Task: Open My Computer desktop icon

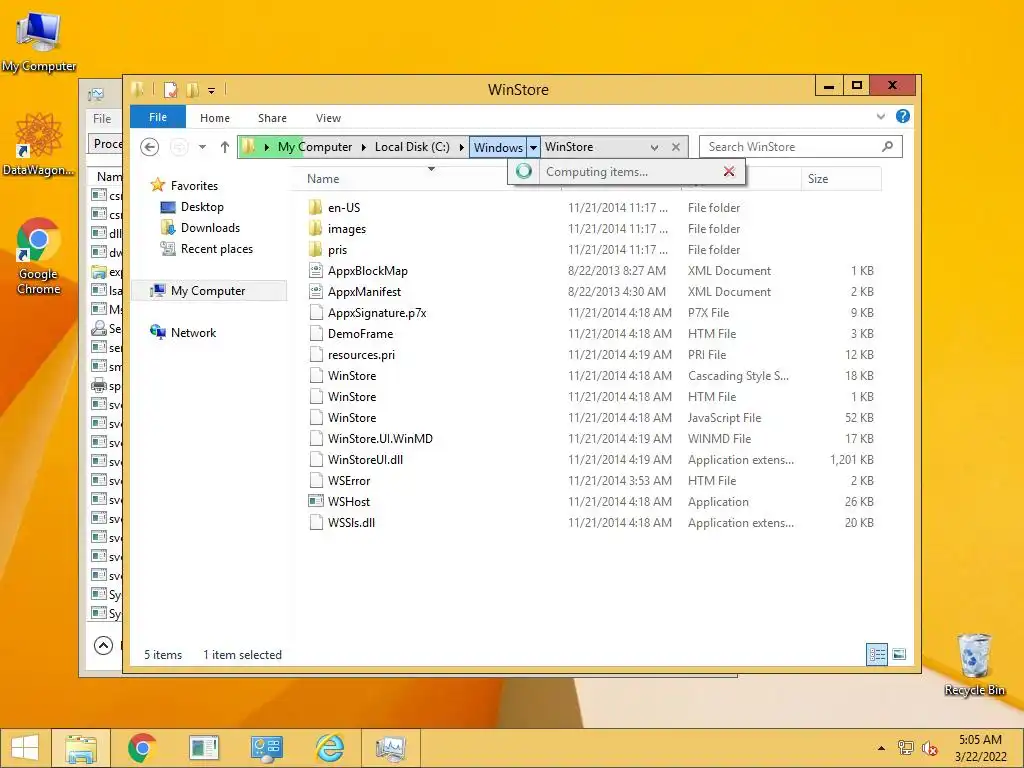Action: (38, 40)
